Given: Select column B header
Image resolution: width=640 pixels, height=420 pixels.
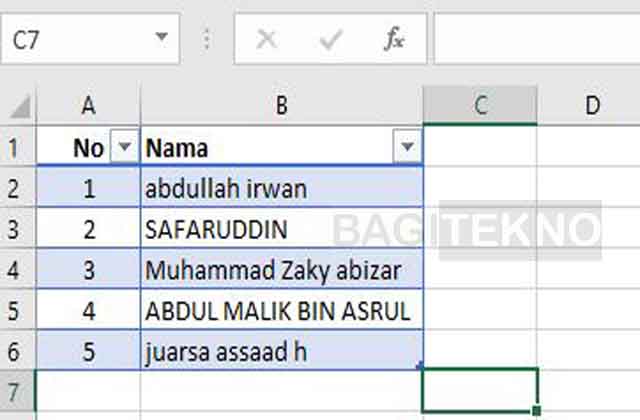Looking at the screenshot, I should coord(282,106).
